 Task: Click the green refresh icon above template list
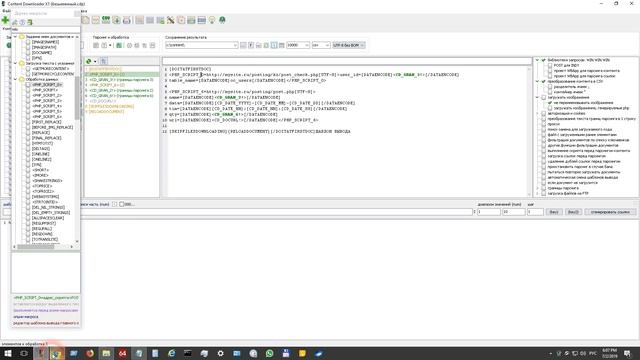point(89,61)
